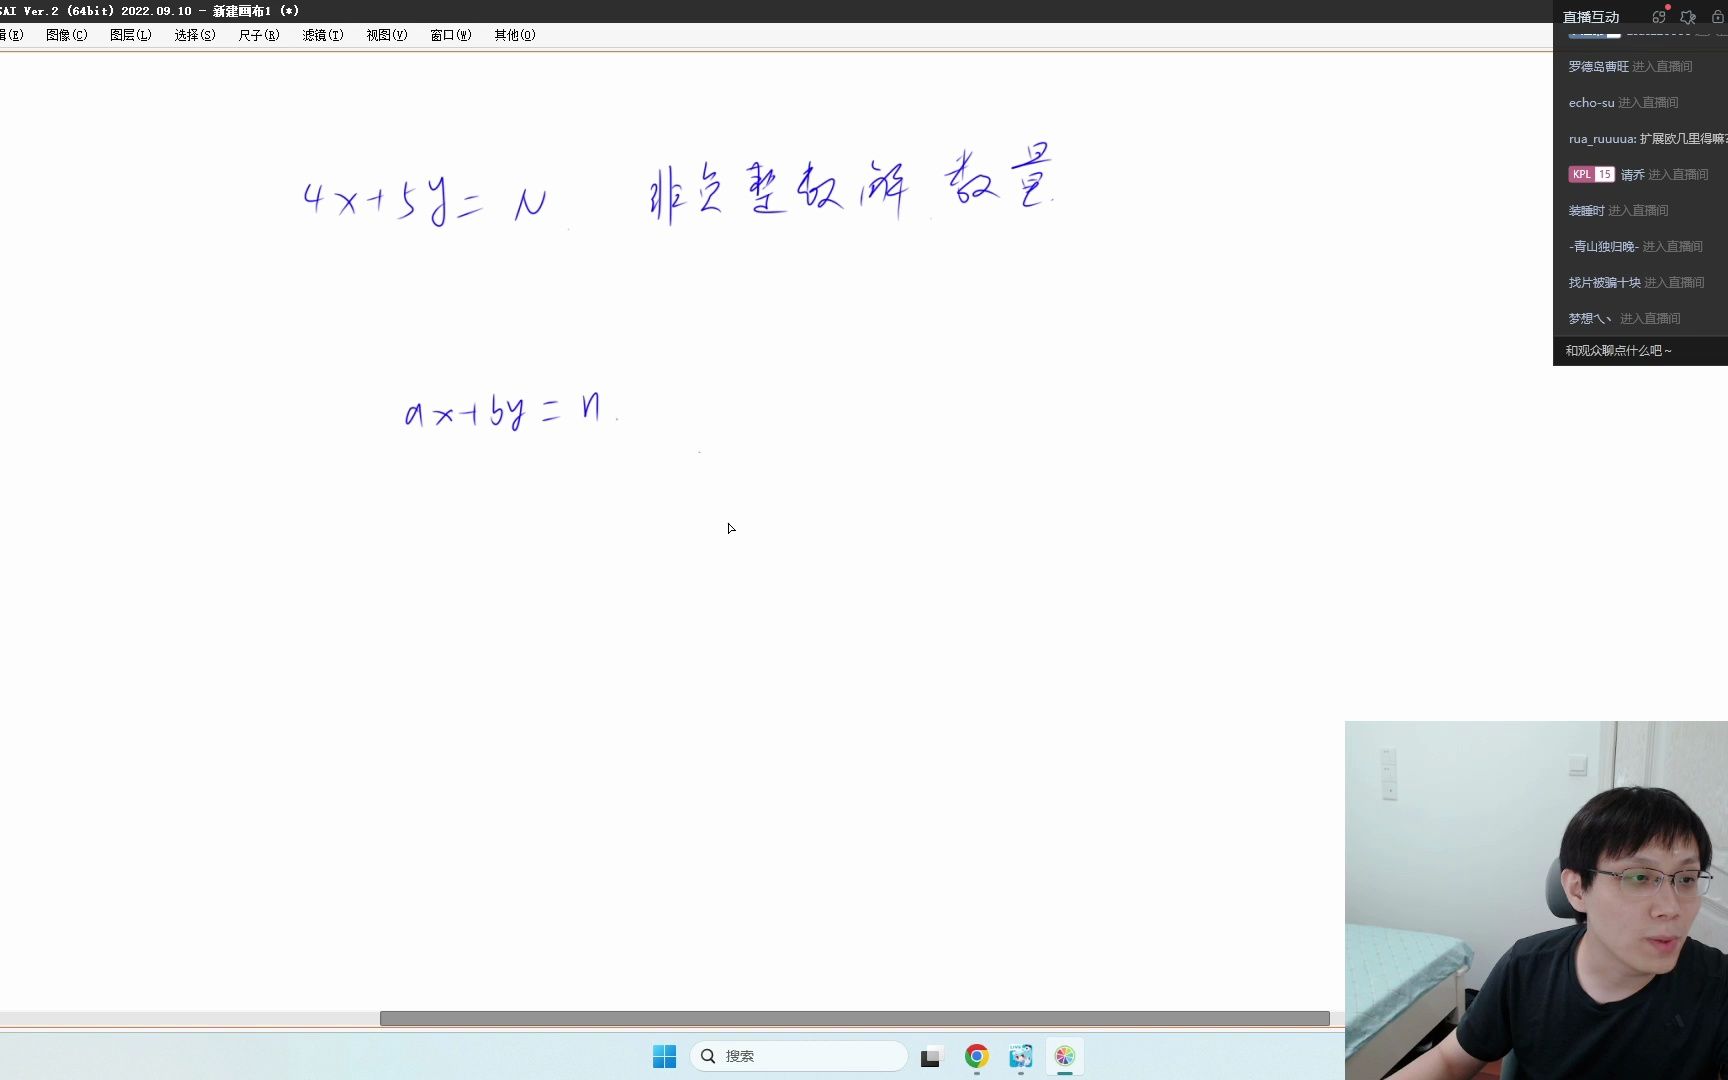Click the 和观众聊点什么吧 chat input field
This screenshot has width=1728, height=1080.
(1640, 351)
